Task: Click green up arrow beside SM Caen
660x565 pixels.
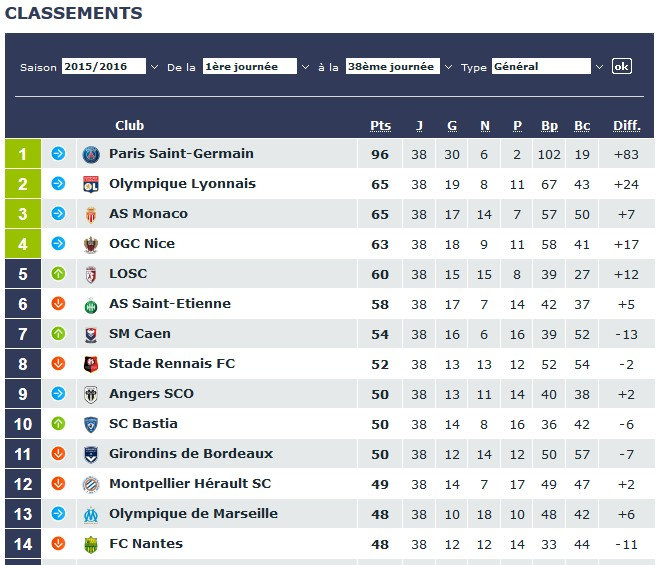Action: click(x=58, y=334)
